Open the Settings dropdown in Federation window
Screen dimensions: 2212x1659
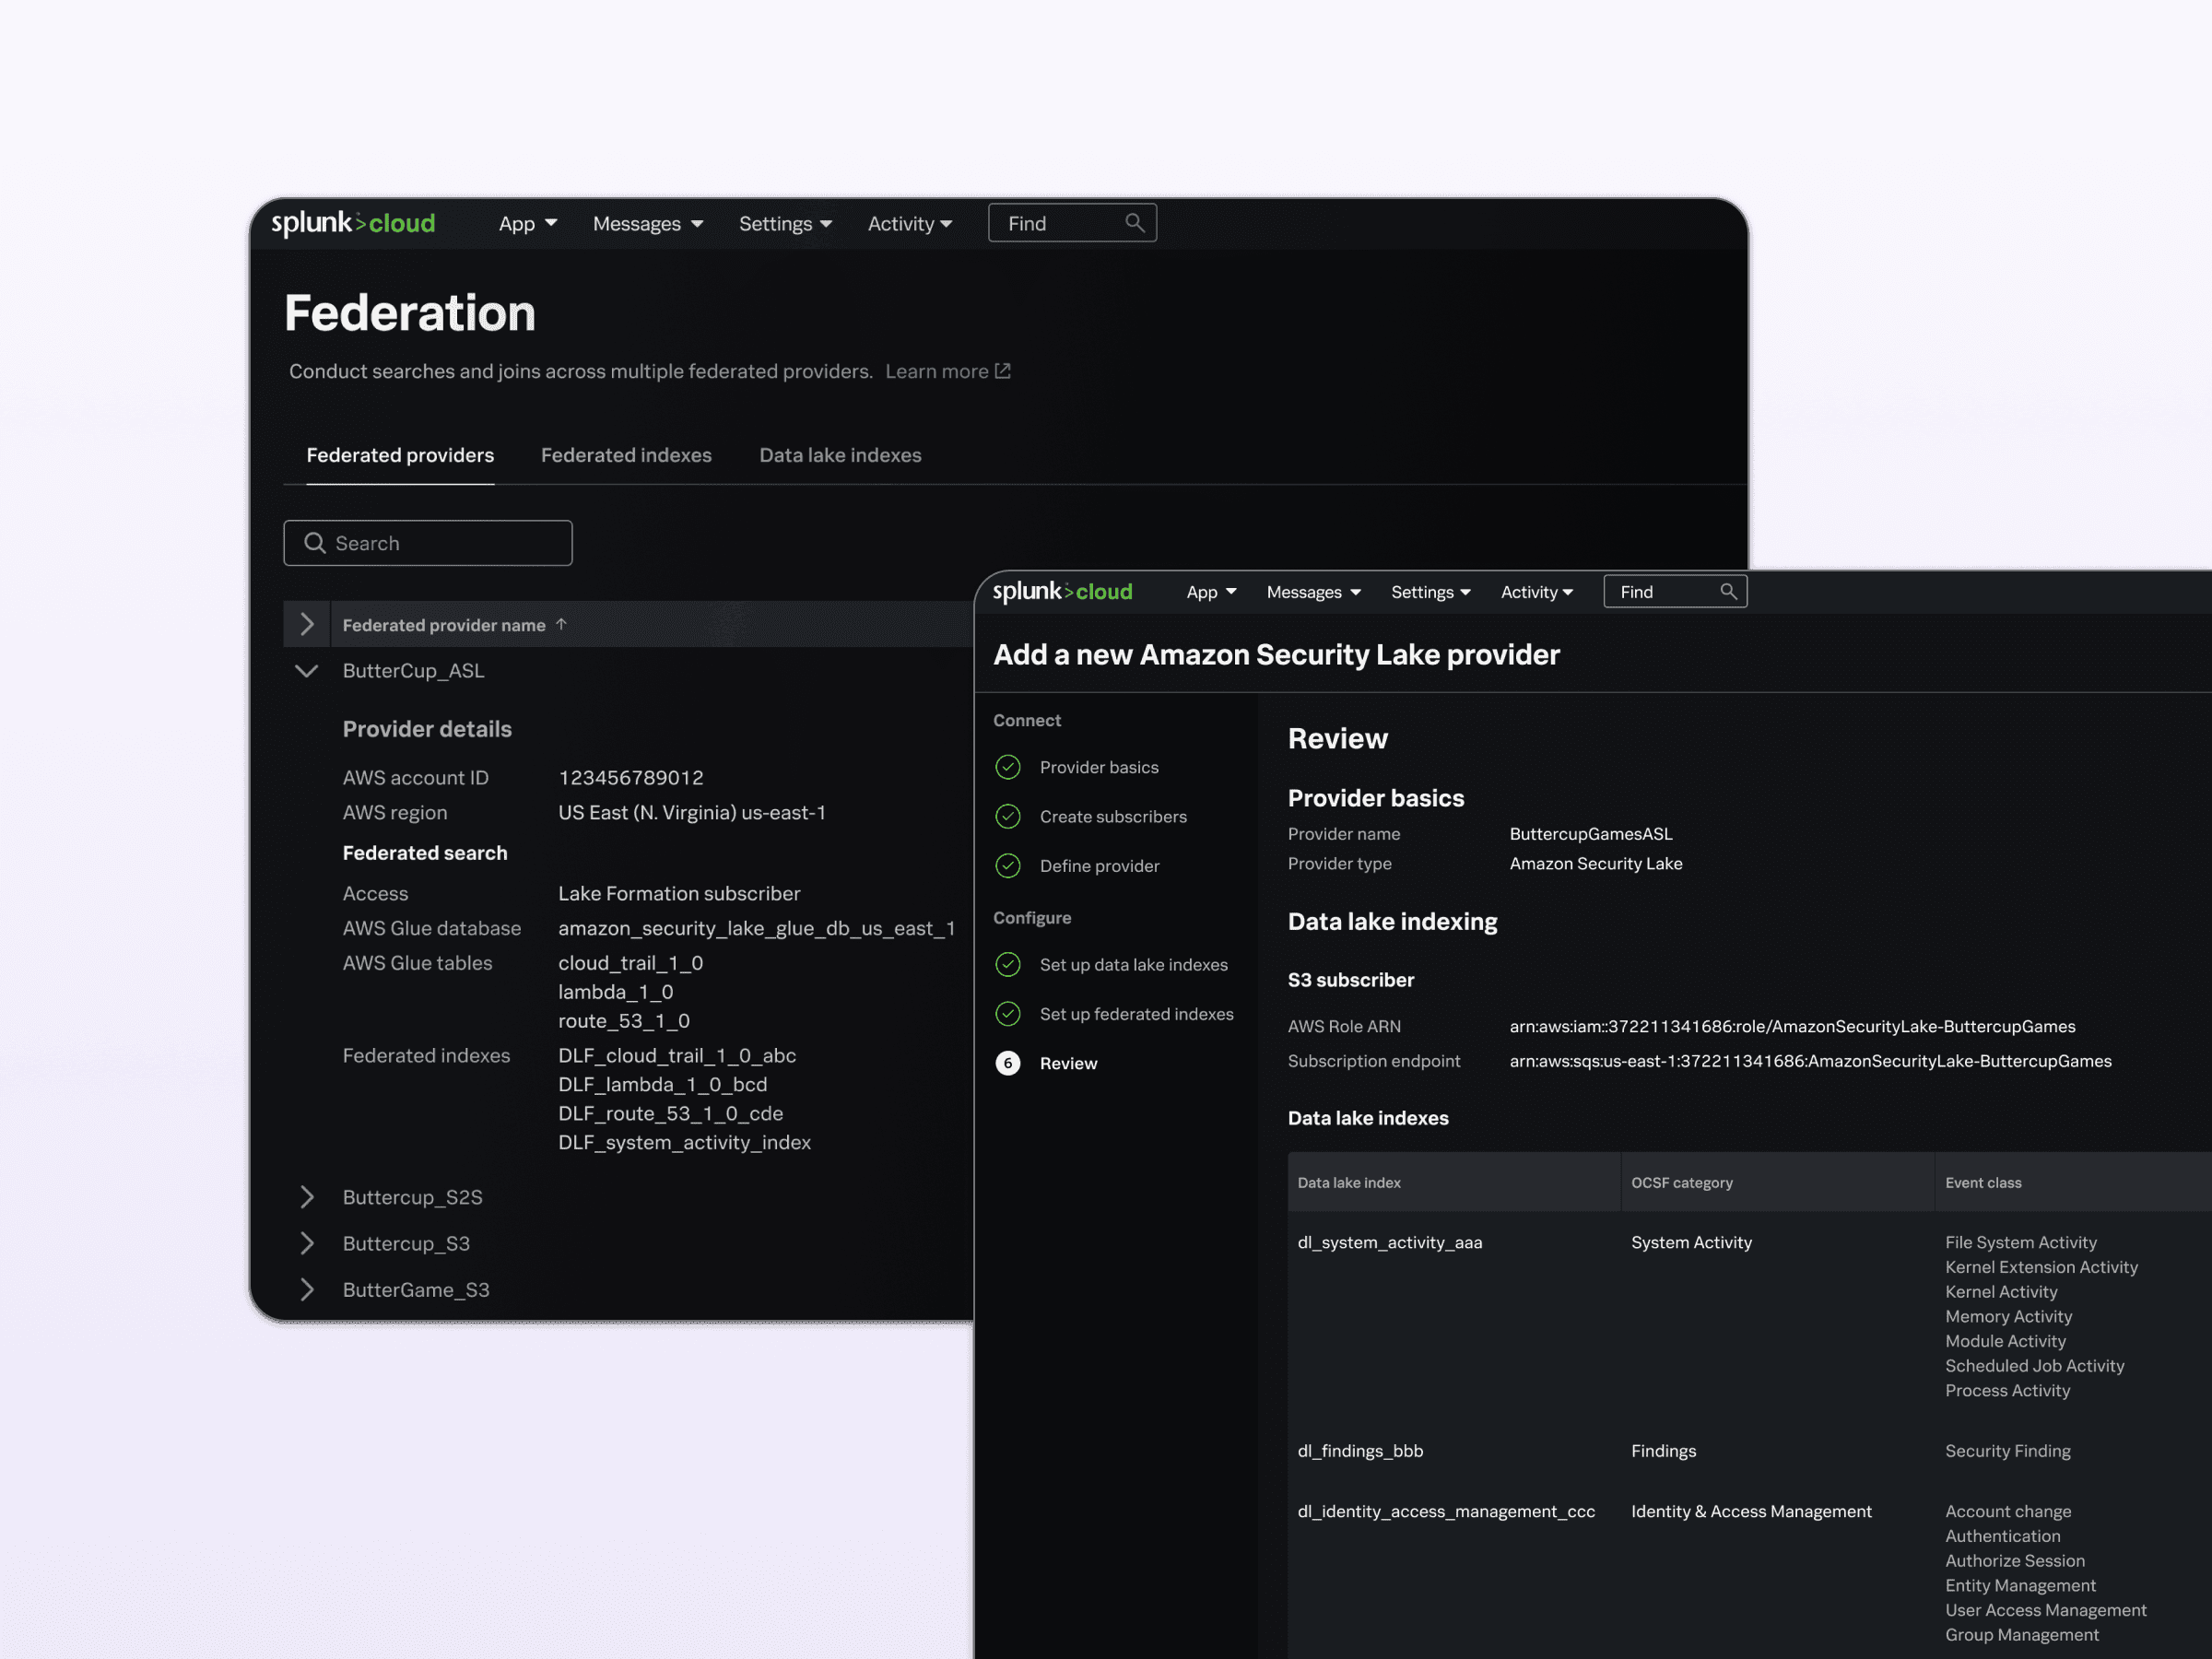(x=785, y=224)
